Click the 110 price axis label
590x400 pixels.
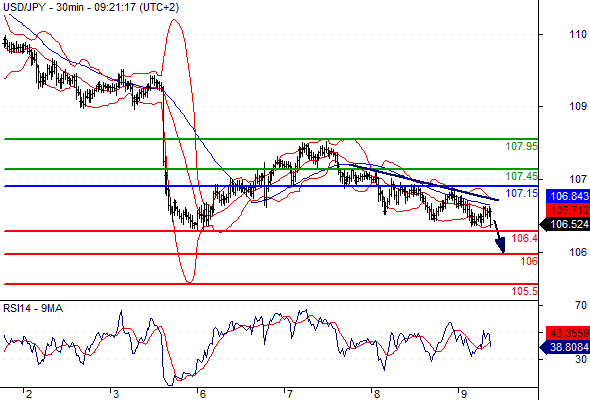(x=578, y=34)
